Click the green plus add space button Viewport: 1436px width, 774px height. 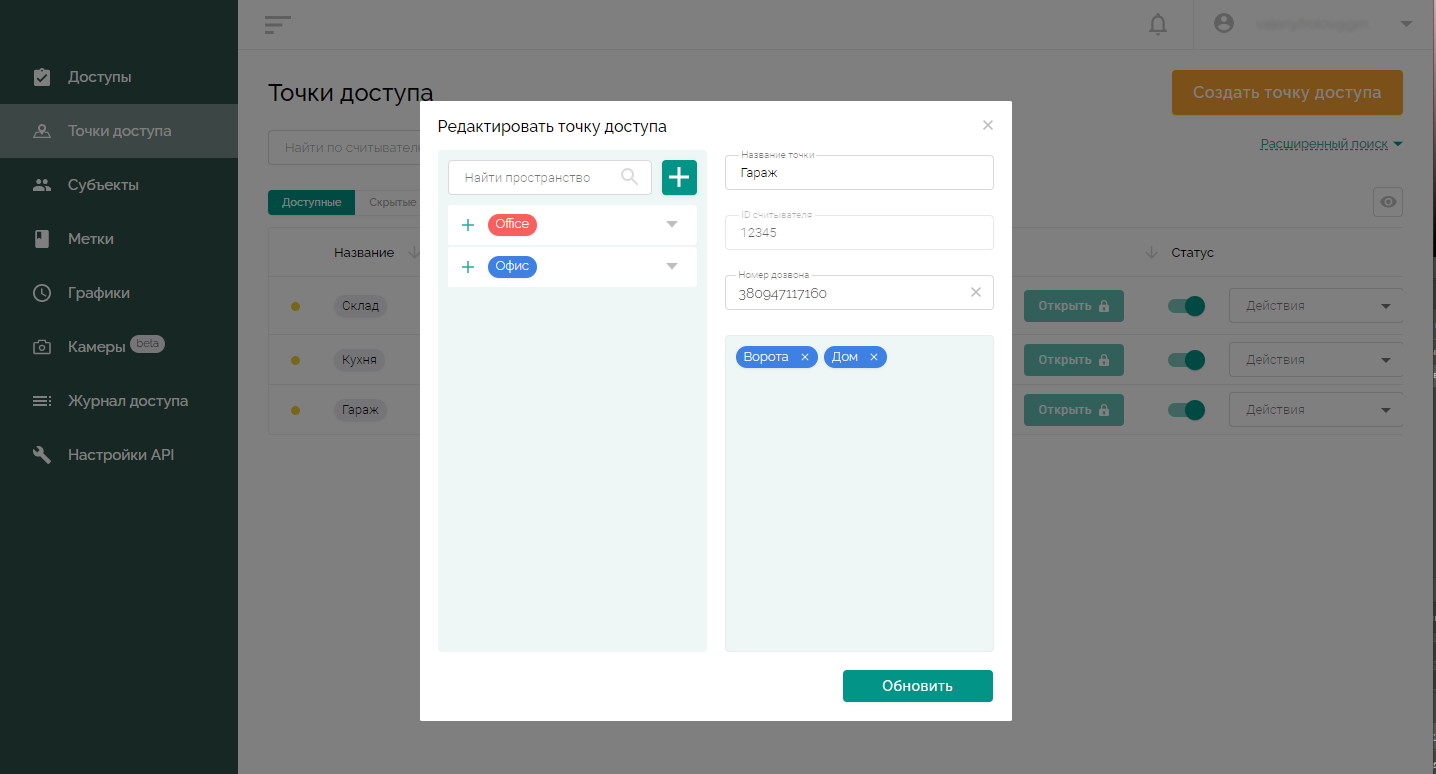pos(679,177)
